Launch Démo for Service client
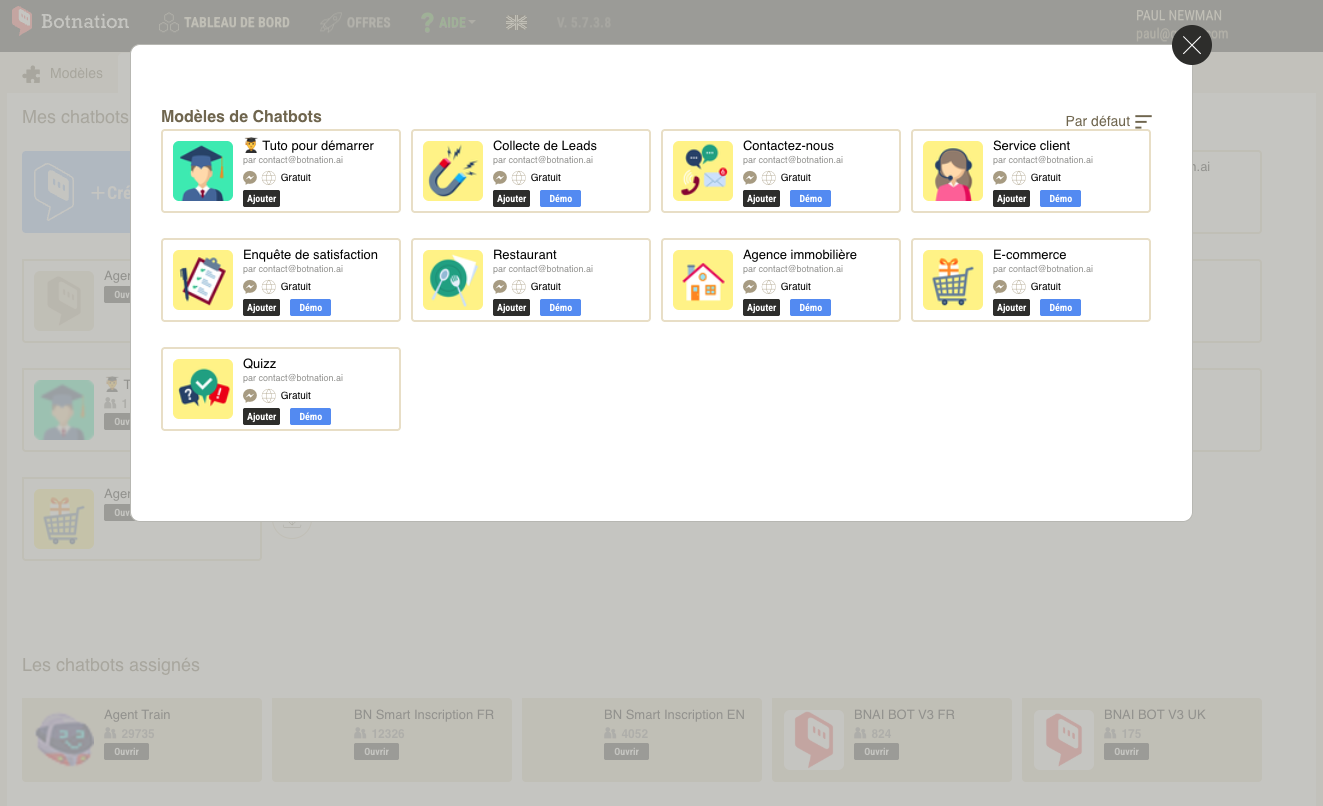This screenshot has width=1323, height=806. (1060, 199)
